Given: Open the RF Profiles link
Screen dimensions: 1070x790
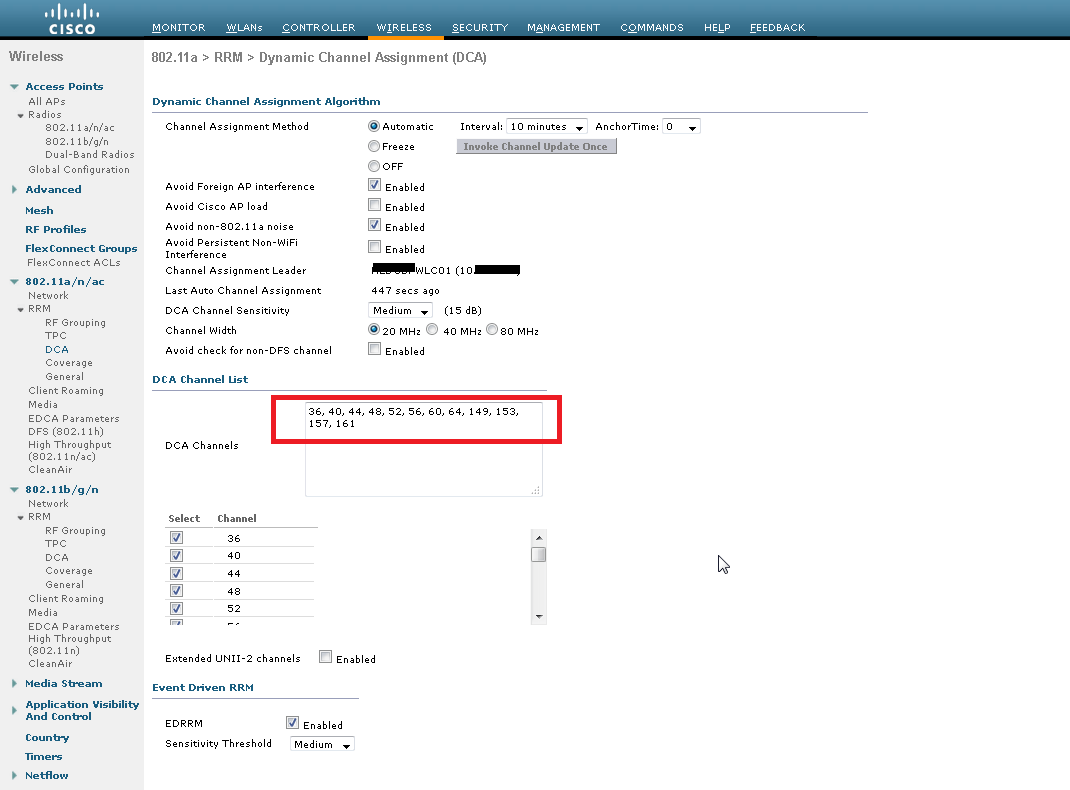Looking at the screenshot, I should click(56, 230).
